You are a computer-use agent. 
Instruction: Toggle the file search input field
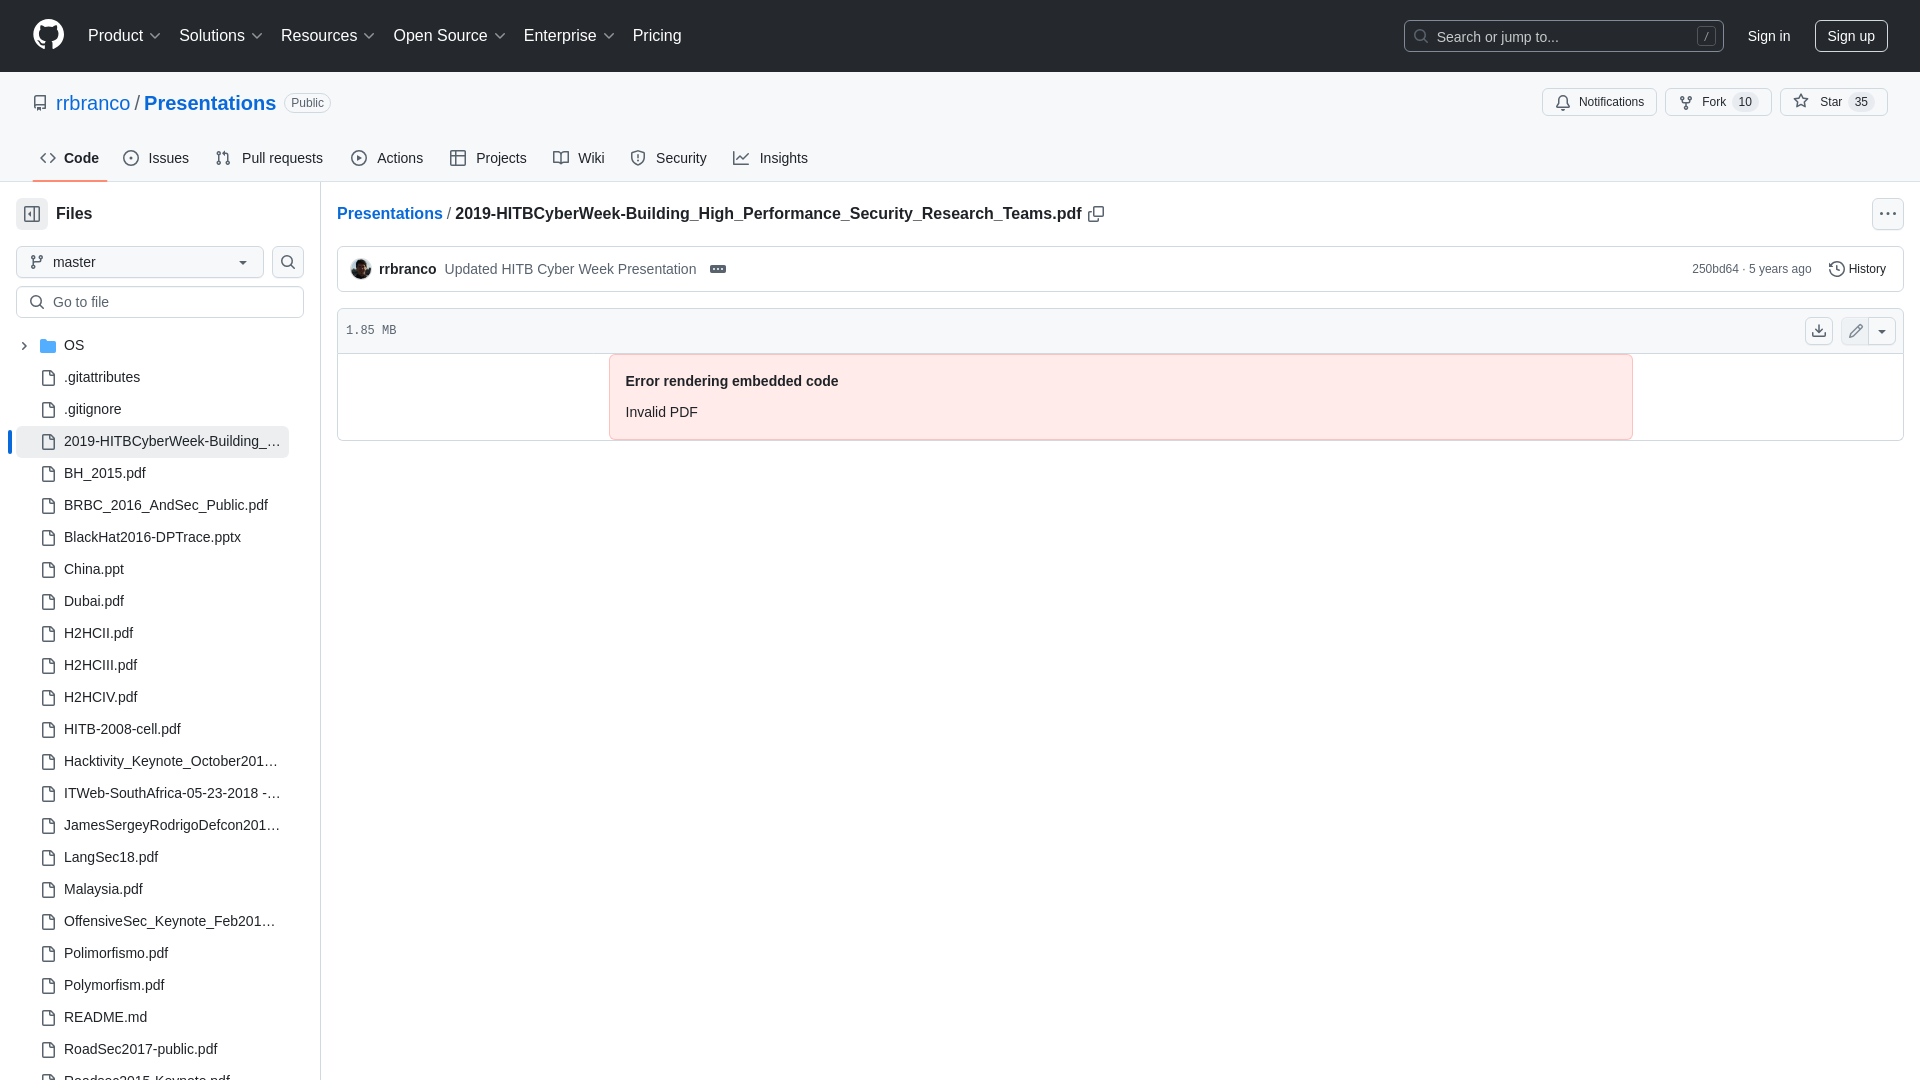287,261
